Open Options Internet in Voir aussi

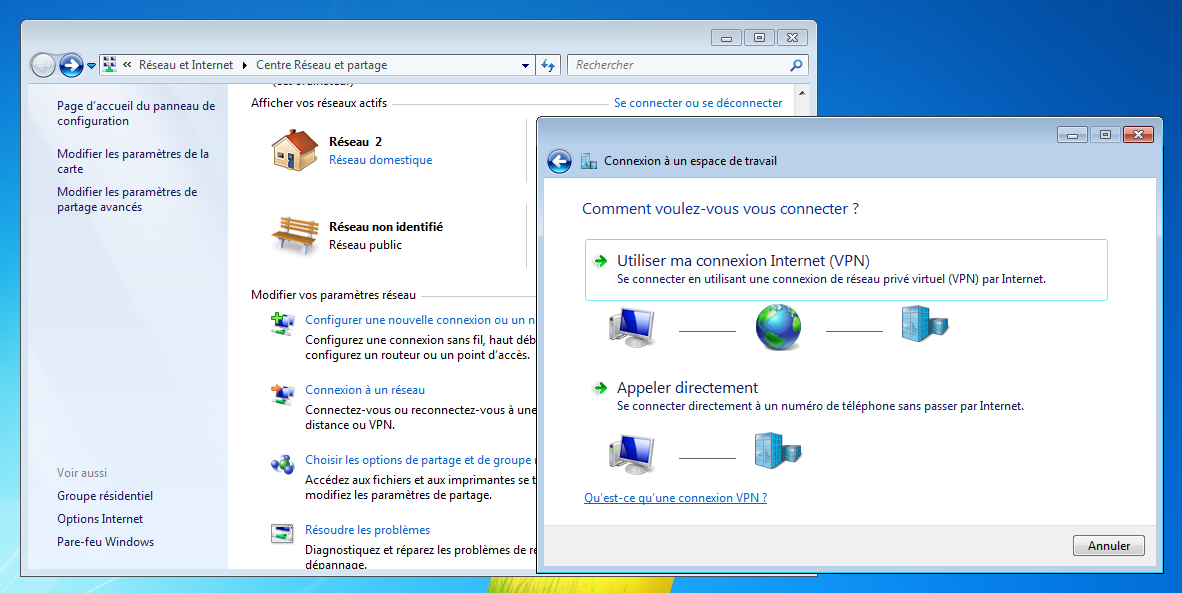(100, 518)
